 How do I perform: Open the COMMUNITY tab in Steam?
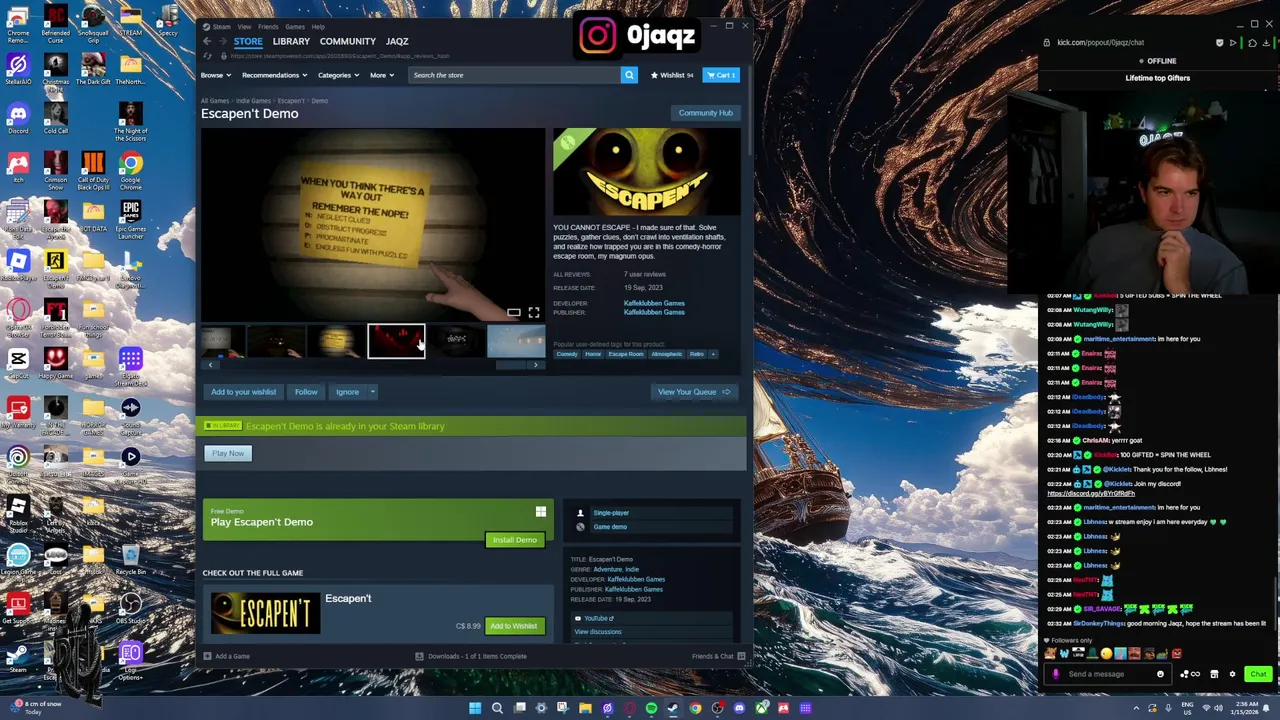(348, 41)
